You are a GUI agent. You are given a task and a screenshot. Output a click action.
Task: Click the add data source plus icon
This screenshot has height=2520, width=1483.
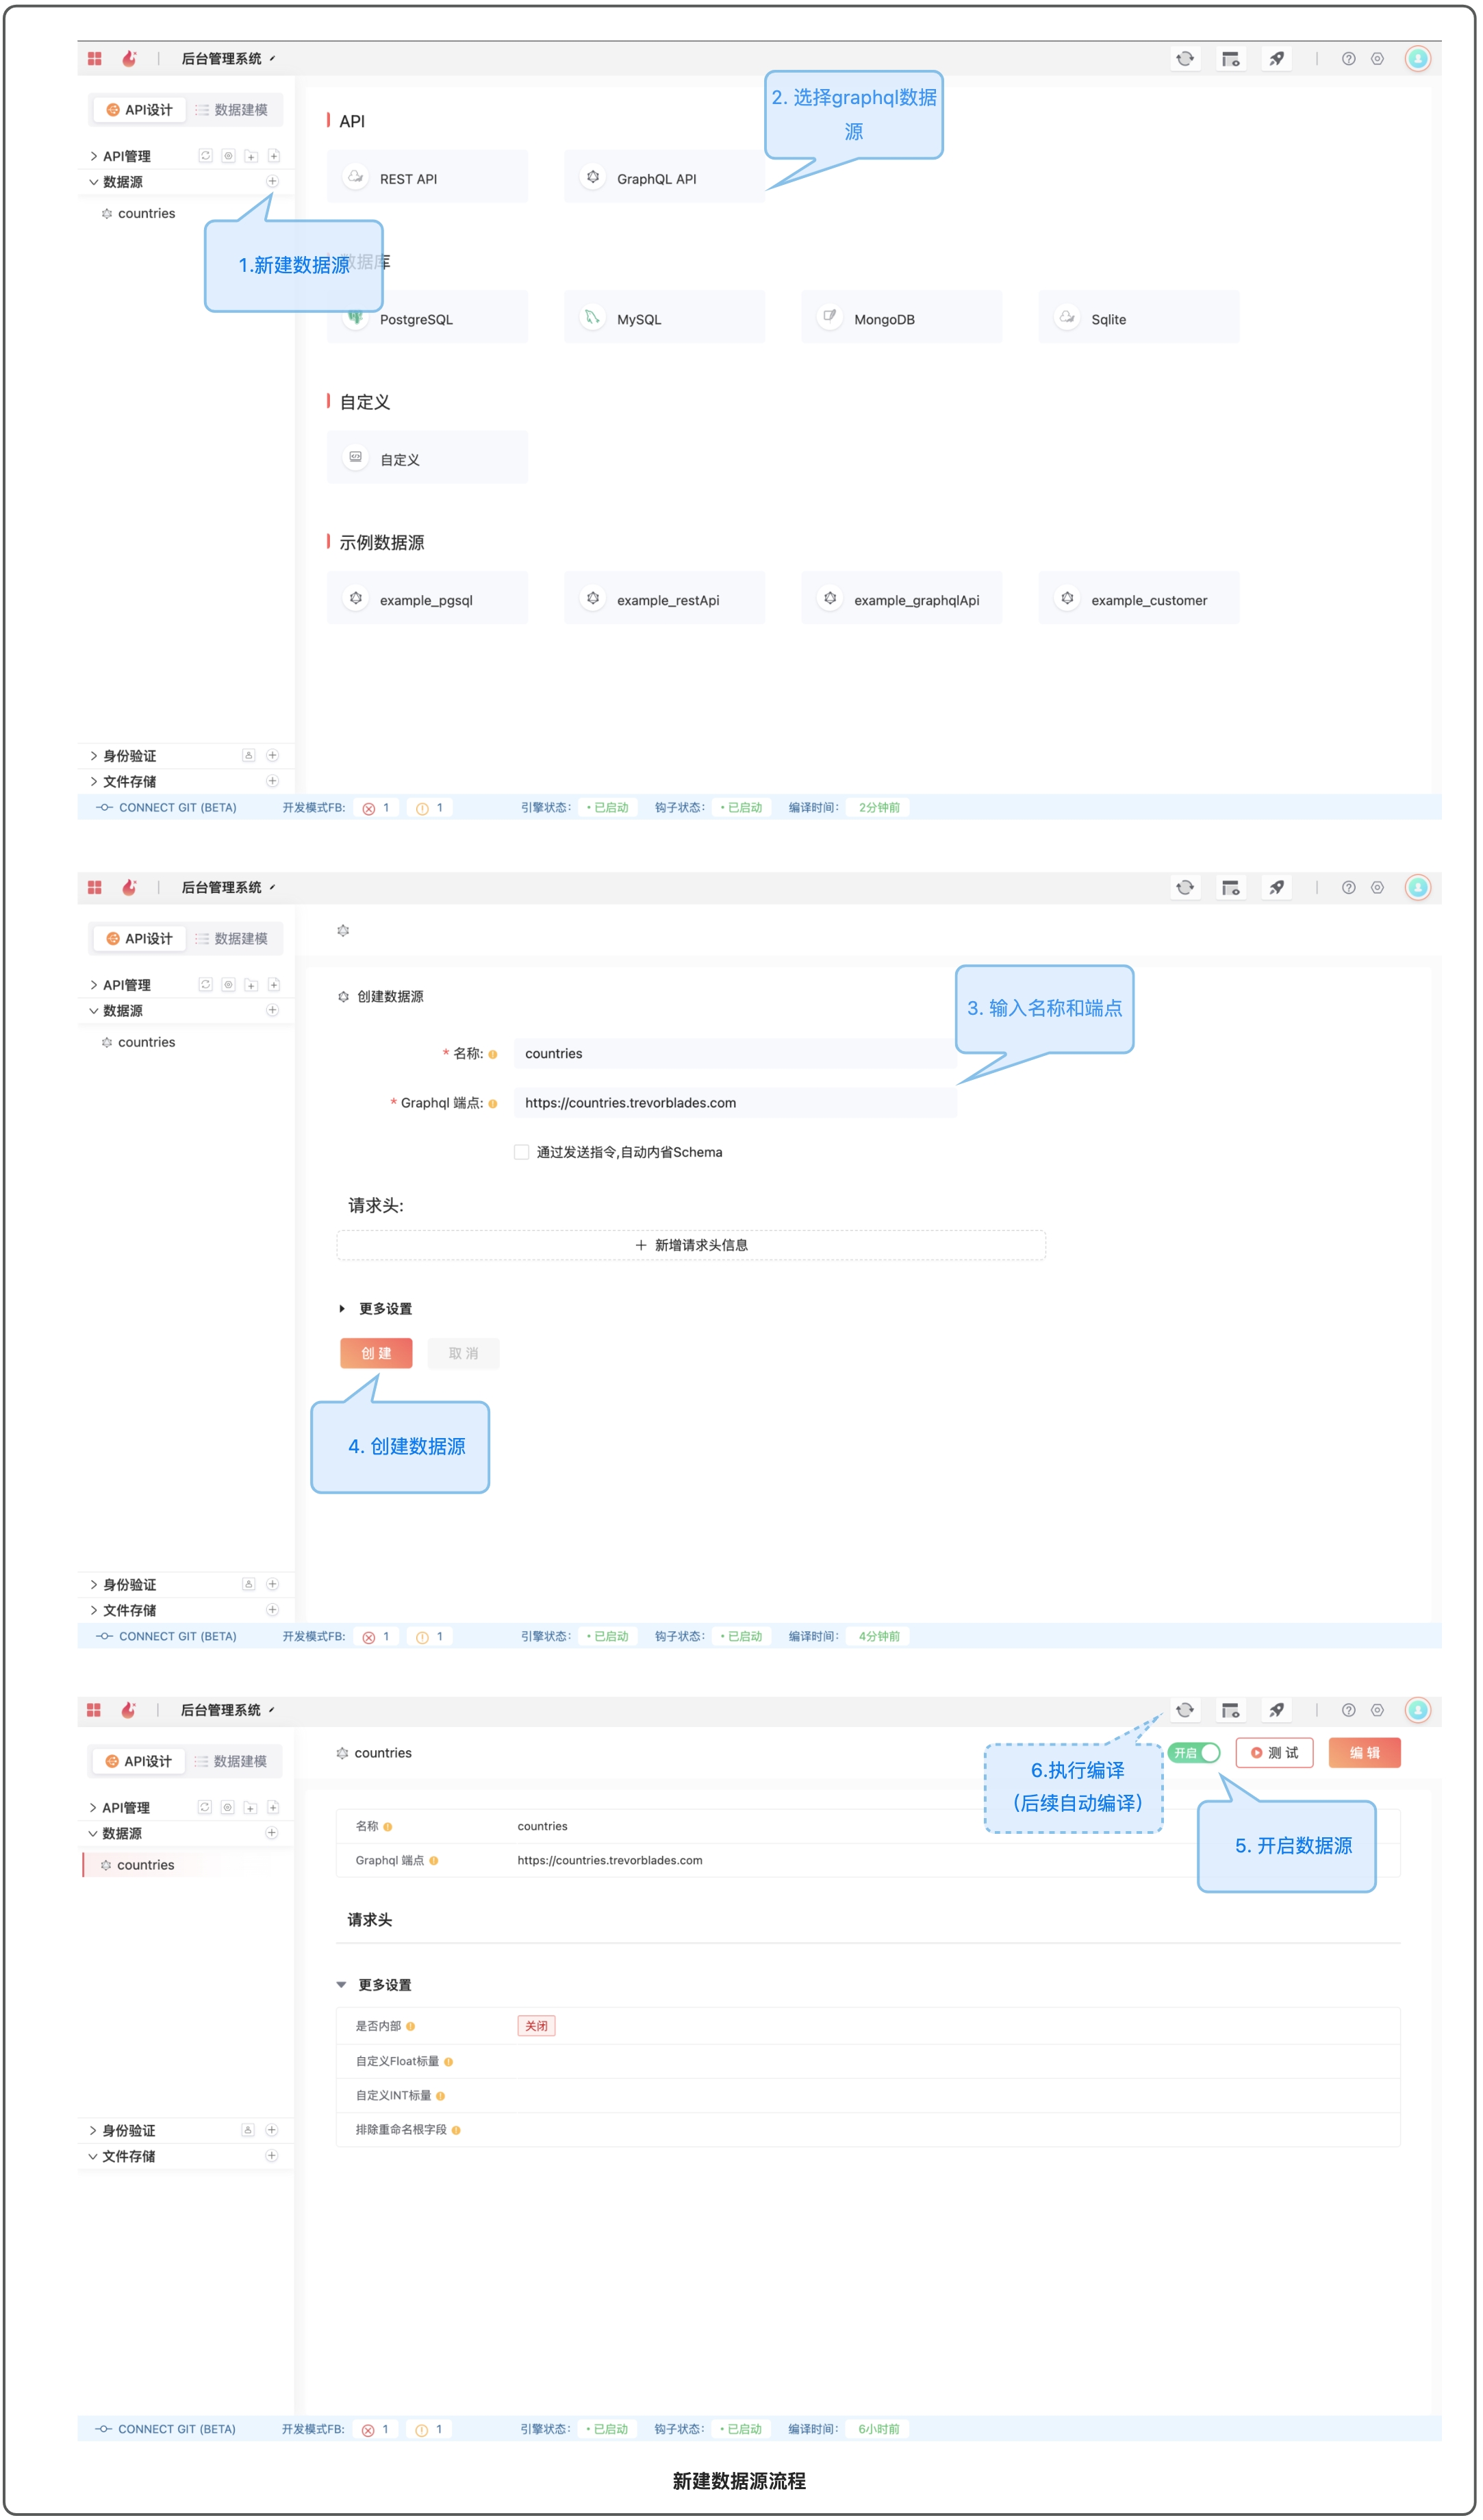tap(272, 182)
